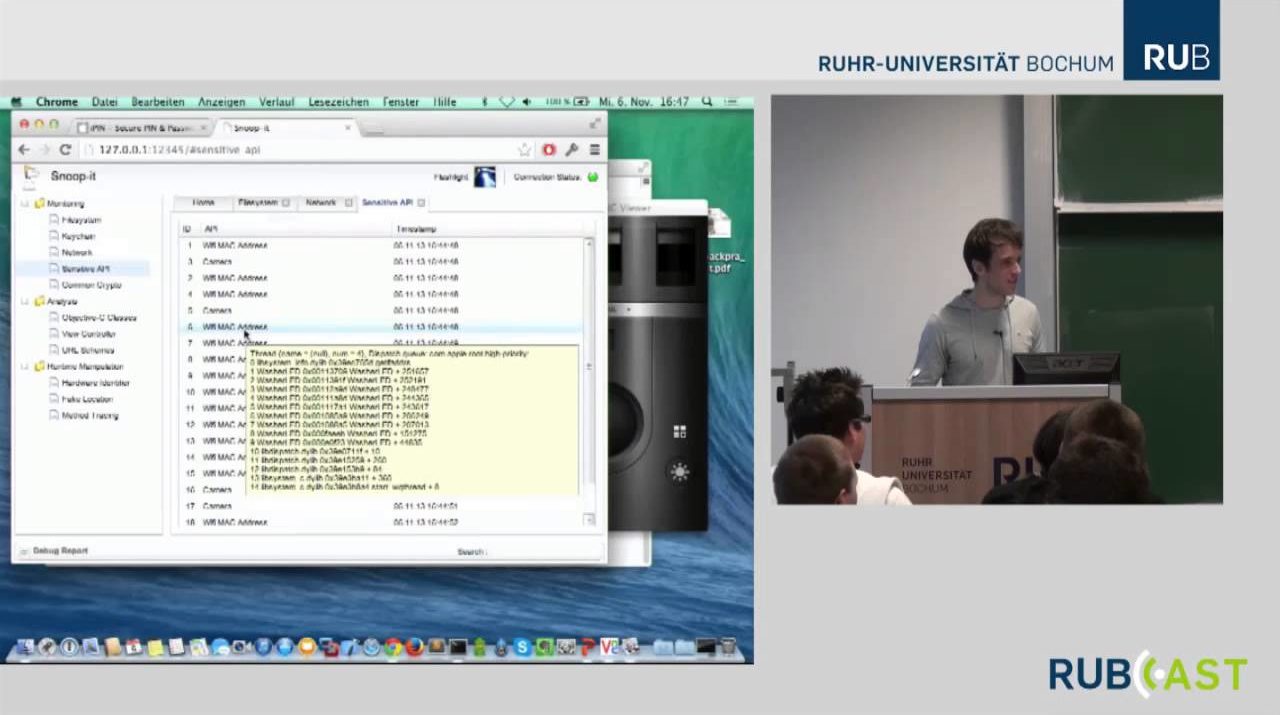This screenshot has width=1280, height=715.
Task: Collapse the Monitoring tree folder
Action: tap(24, 203)
